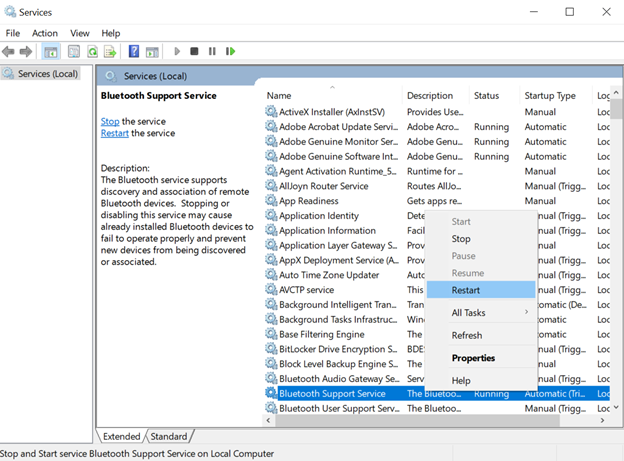Screen dimensions: 624x461
Task: Click the gear icon of BitLocker Drive Encryption
Action: (271, 349)
